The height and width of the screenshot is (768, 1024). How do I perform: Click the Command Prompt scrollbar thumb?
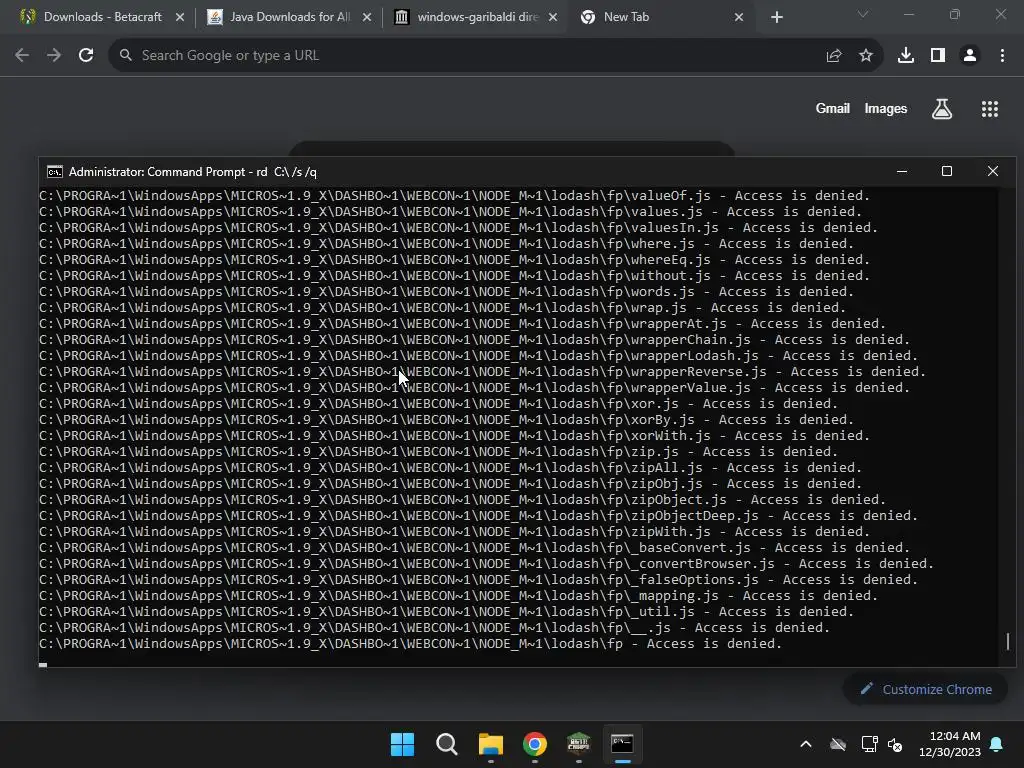(1008, 641)
